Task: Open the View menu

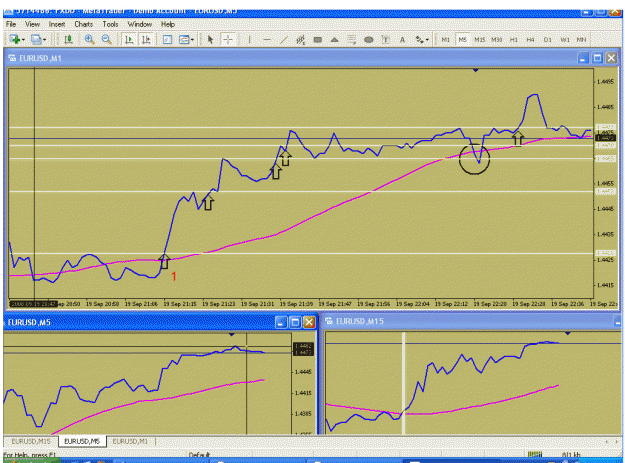Action: (32, 24)
